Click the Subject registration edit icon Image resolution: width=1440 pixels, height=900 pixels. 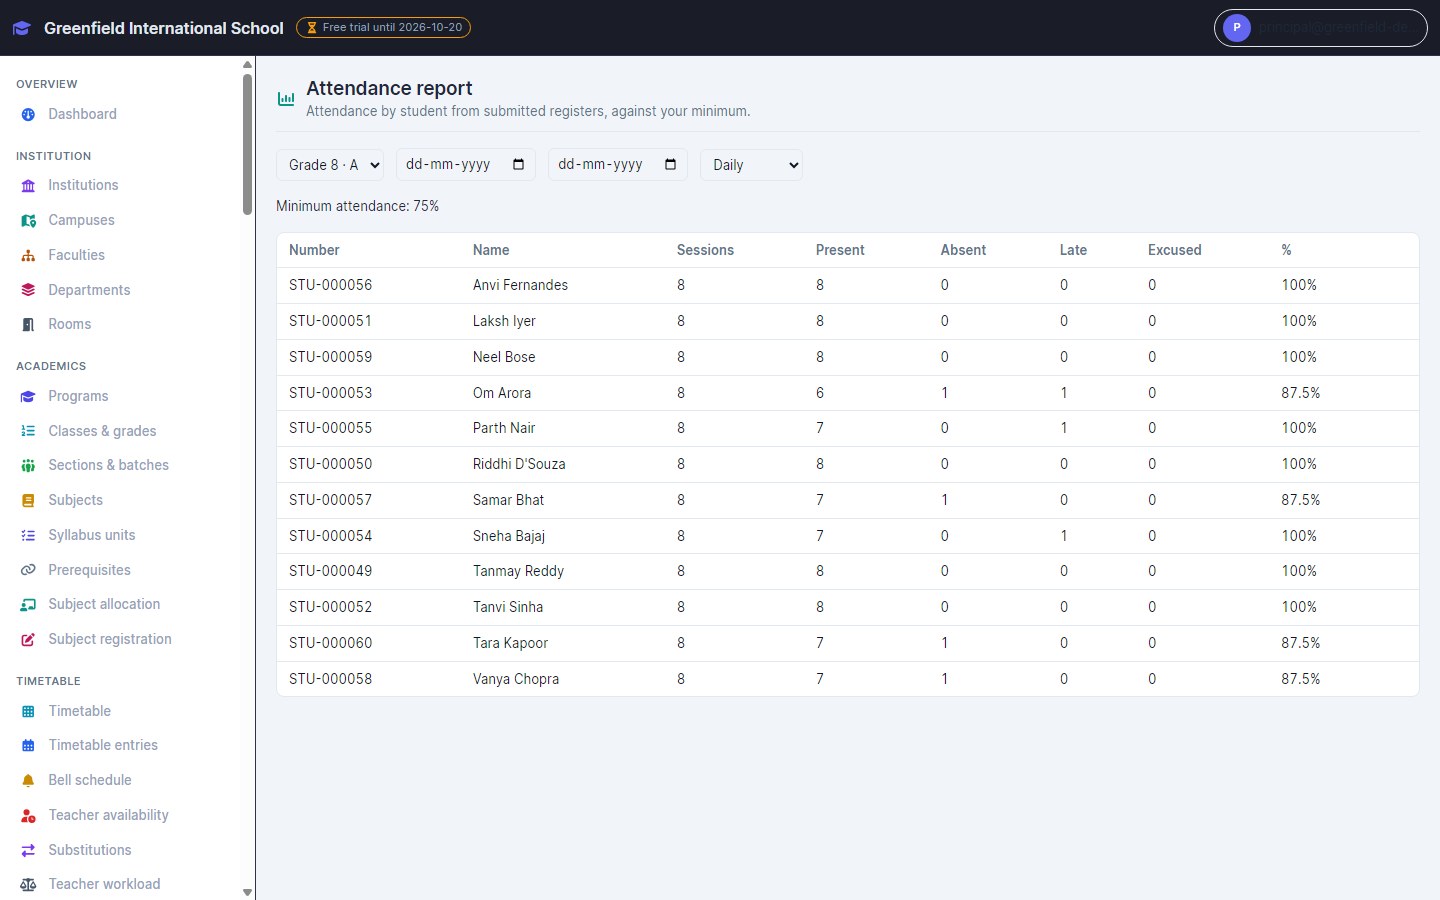coord(28,640)
